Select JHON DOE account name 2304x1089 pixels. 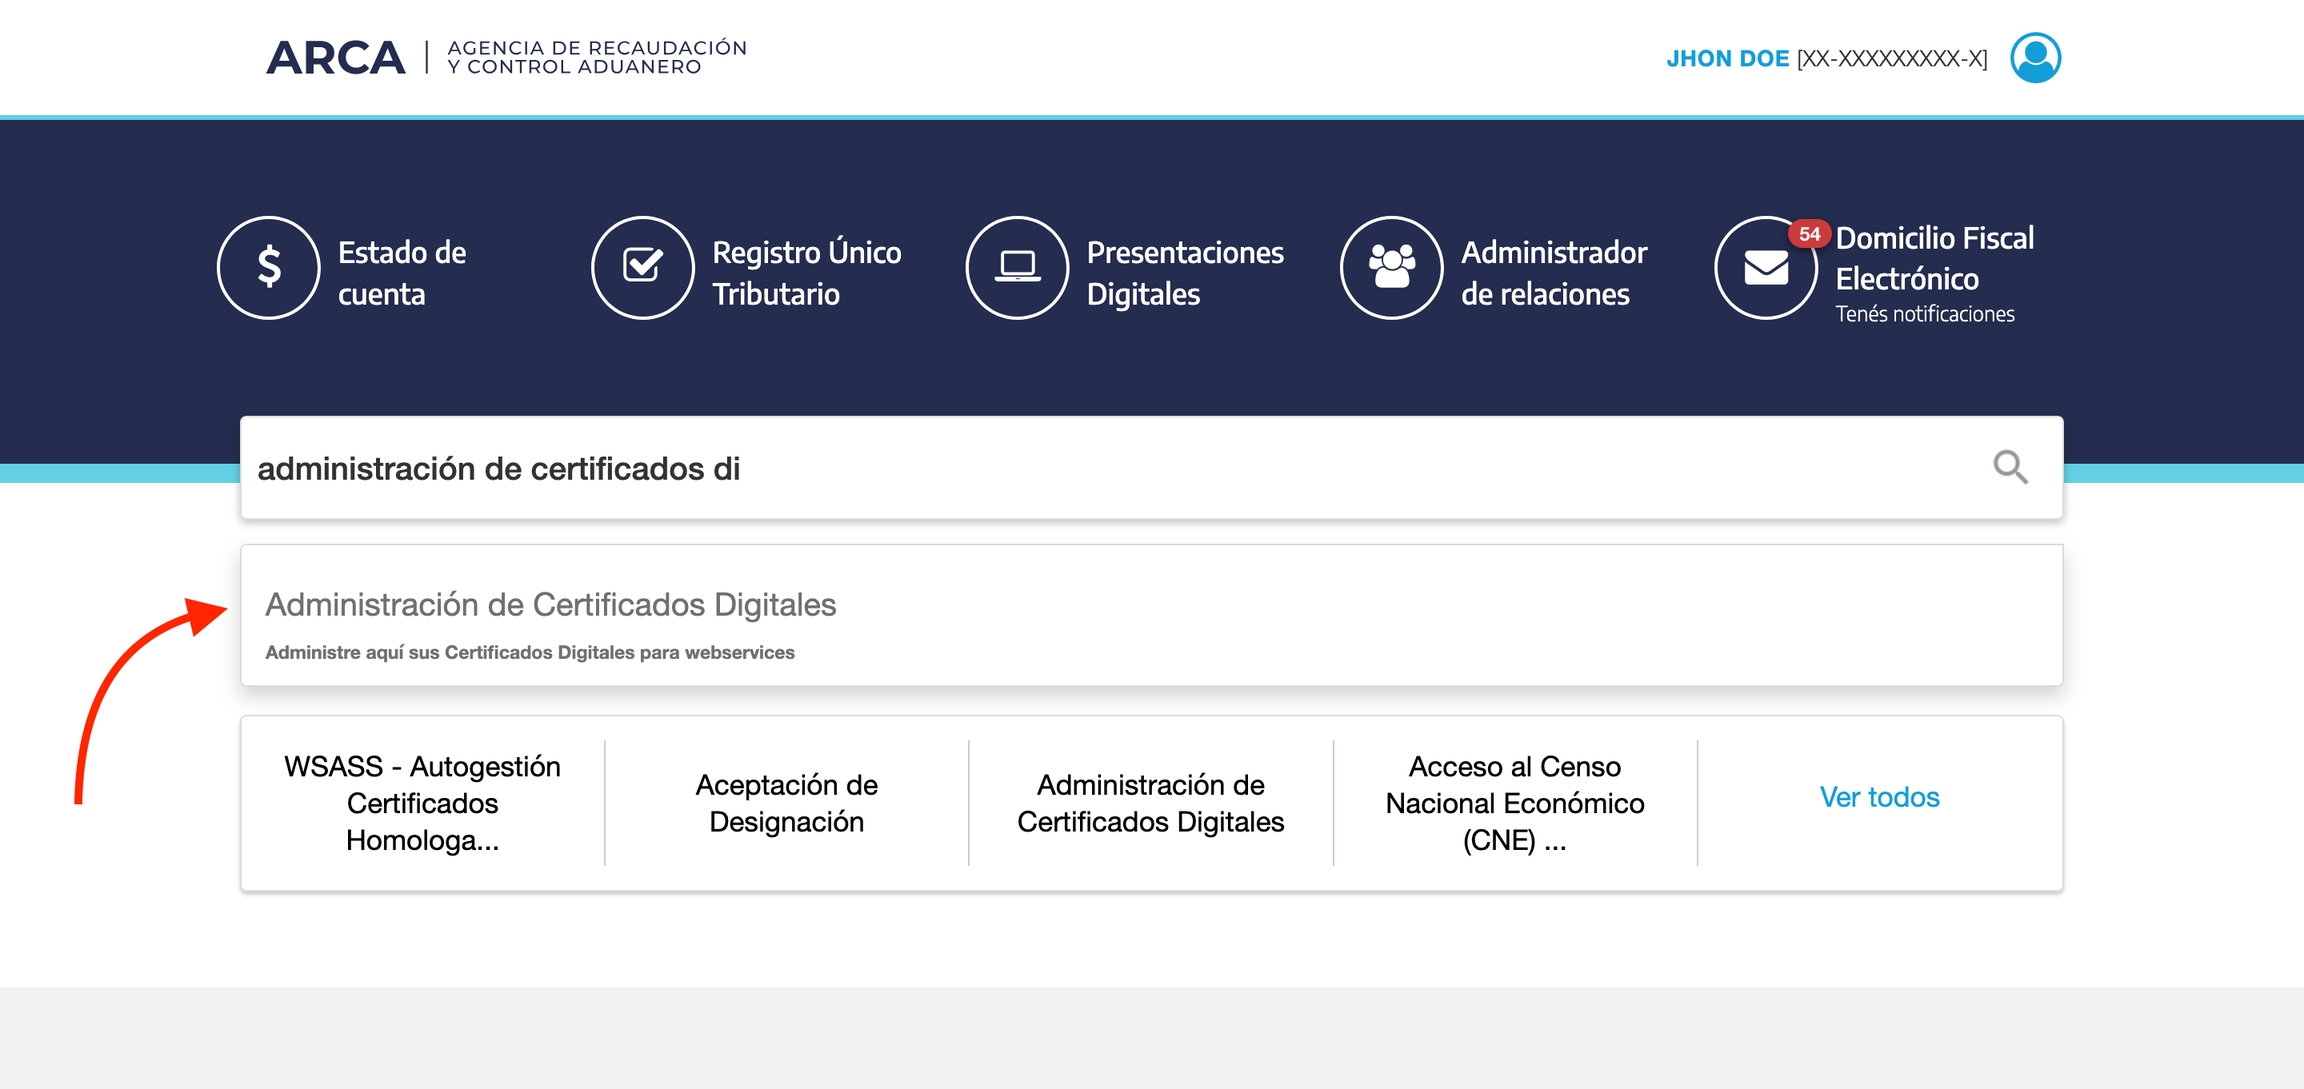1729,57
